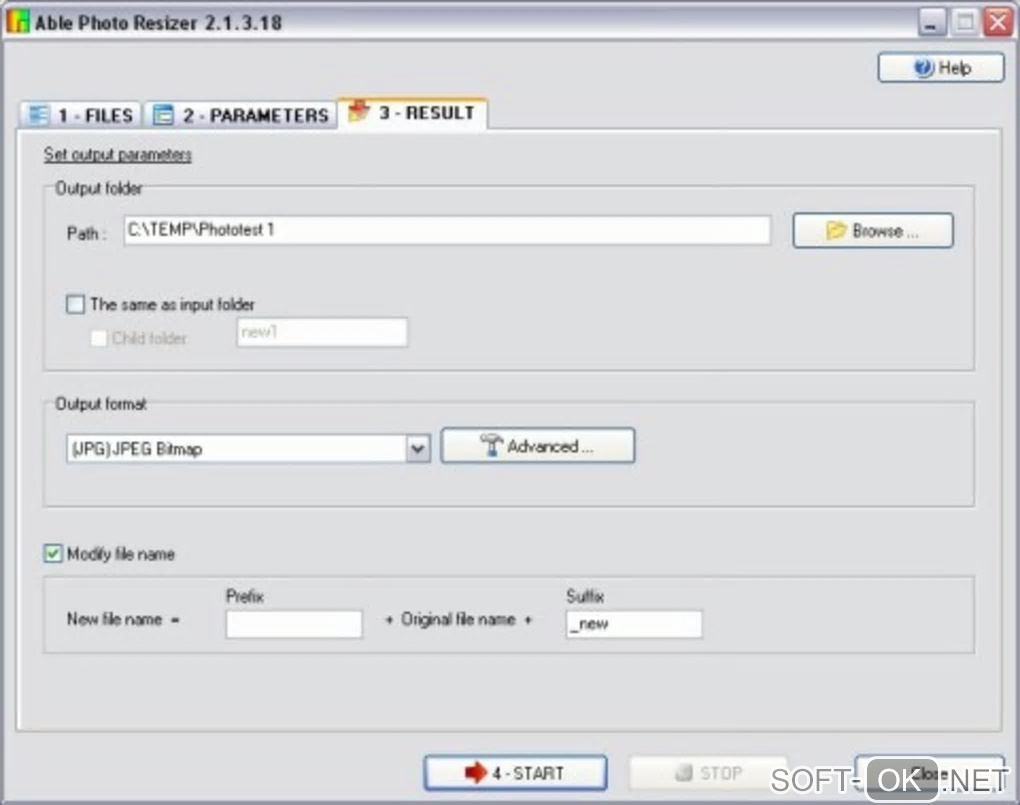Uncheck Modify file name checkbox
This screenshot has height=805, width=1020.
tap(53, 554)
